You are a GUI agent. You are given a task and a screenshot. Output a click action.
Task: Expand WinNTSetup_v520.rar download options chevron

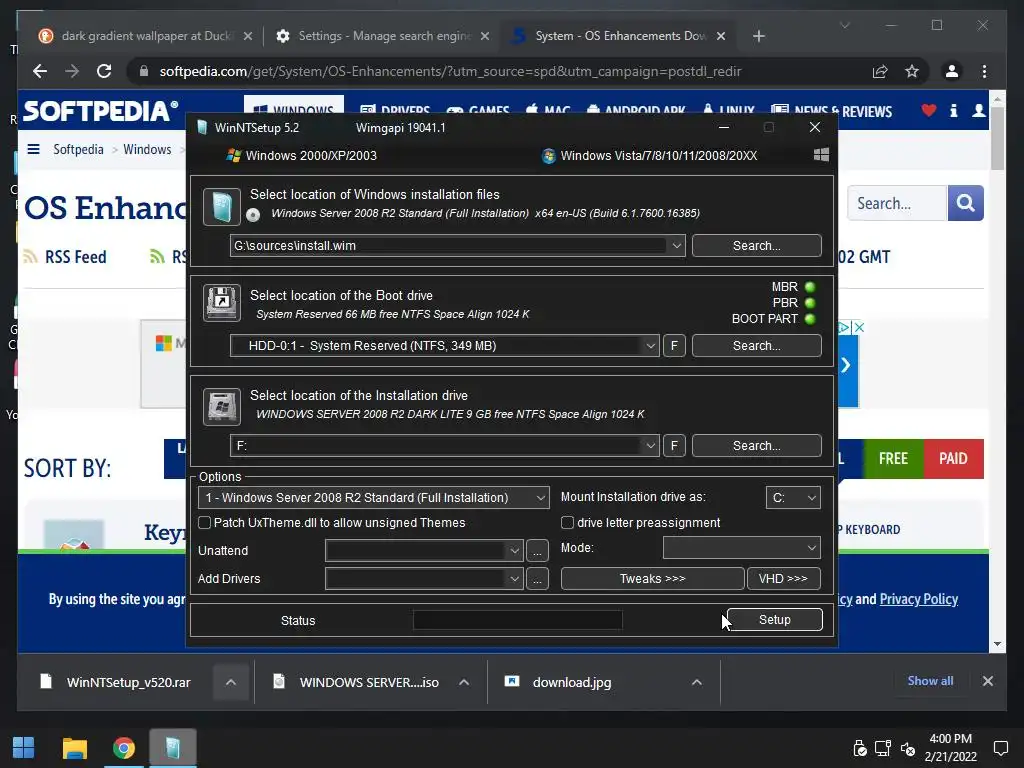point(231,682)
